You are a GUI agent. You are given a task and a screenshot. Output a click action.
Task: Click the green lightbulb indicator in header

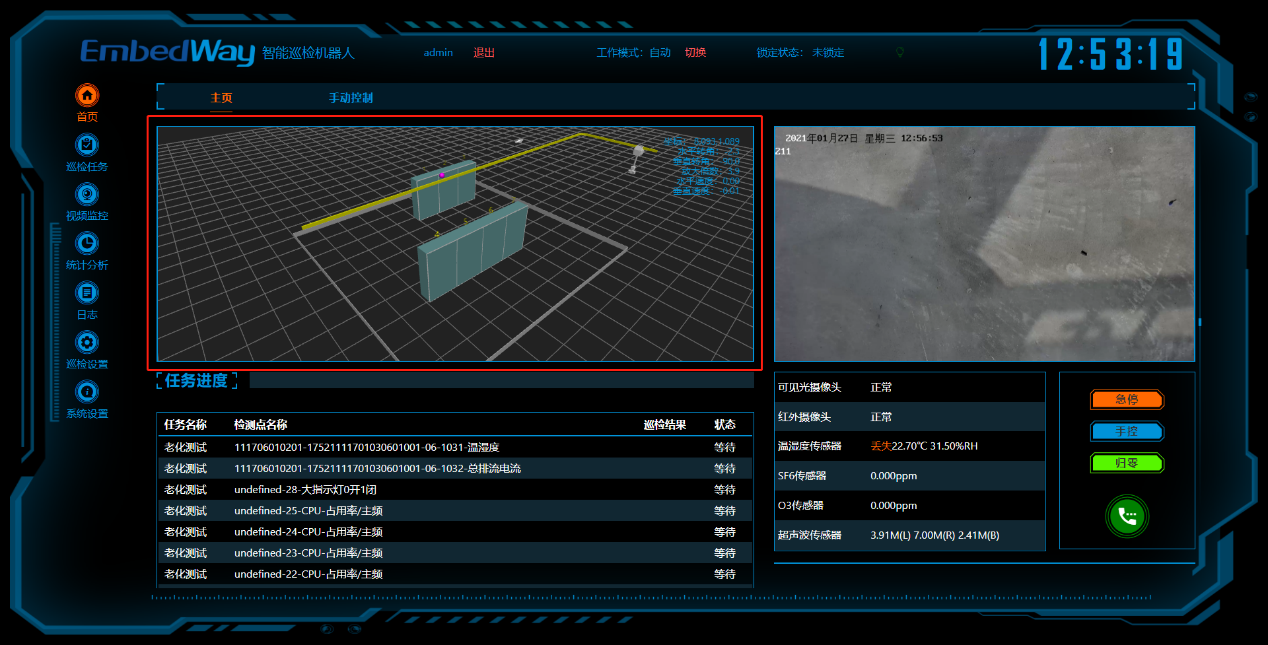[x=899, y=52]
